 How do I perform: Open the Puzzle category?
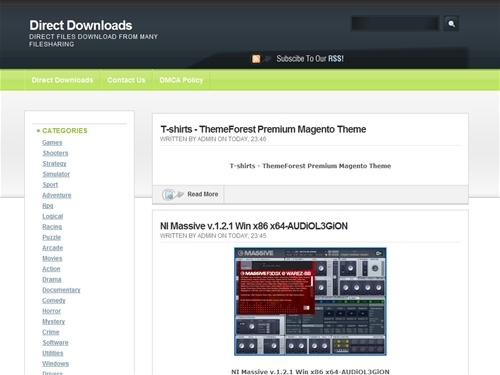pos(52,237)
